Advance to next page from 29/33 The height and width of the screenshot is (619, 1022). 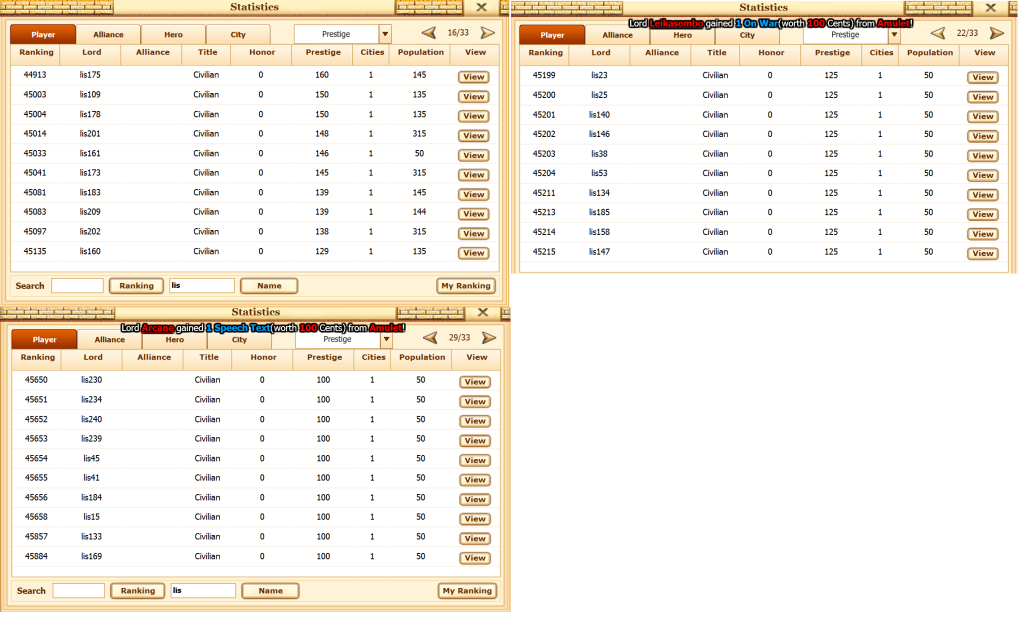tap(489, 338)
